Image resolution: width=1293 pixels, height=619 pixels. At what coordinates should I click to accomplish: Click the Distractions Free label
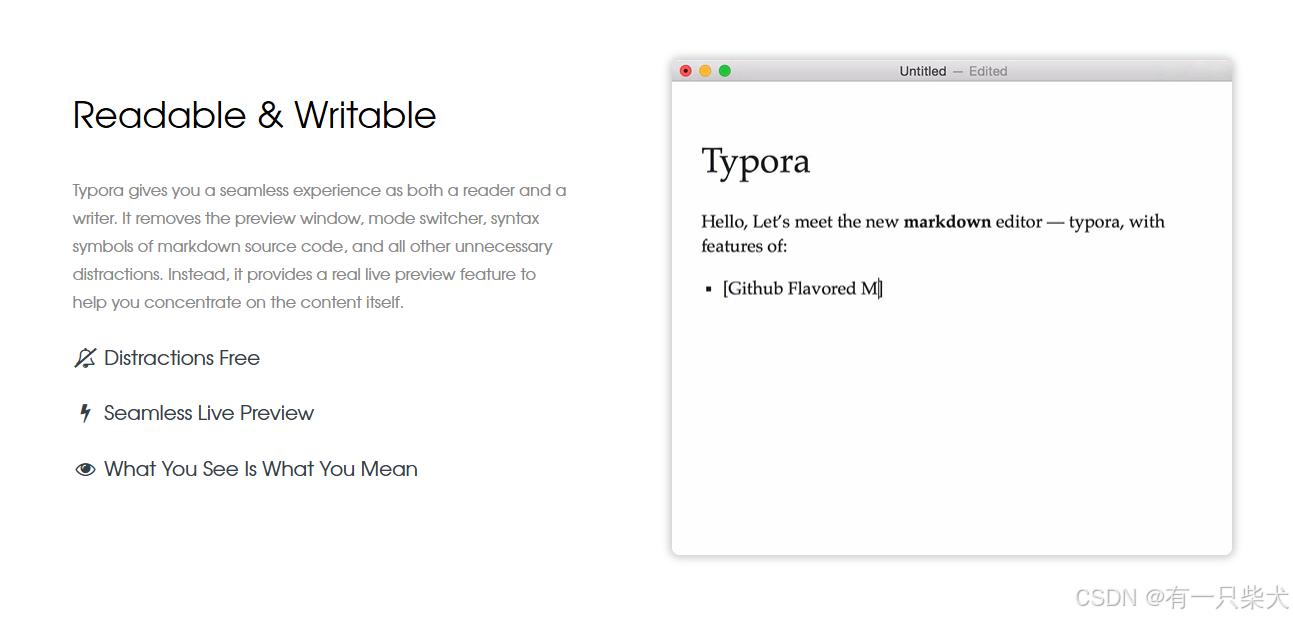182,358
